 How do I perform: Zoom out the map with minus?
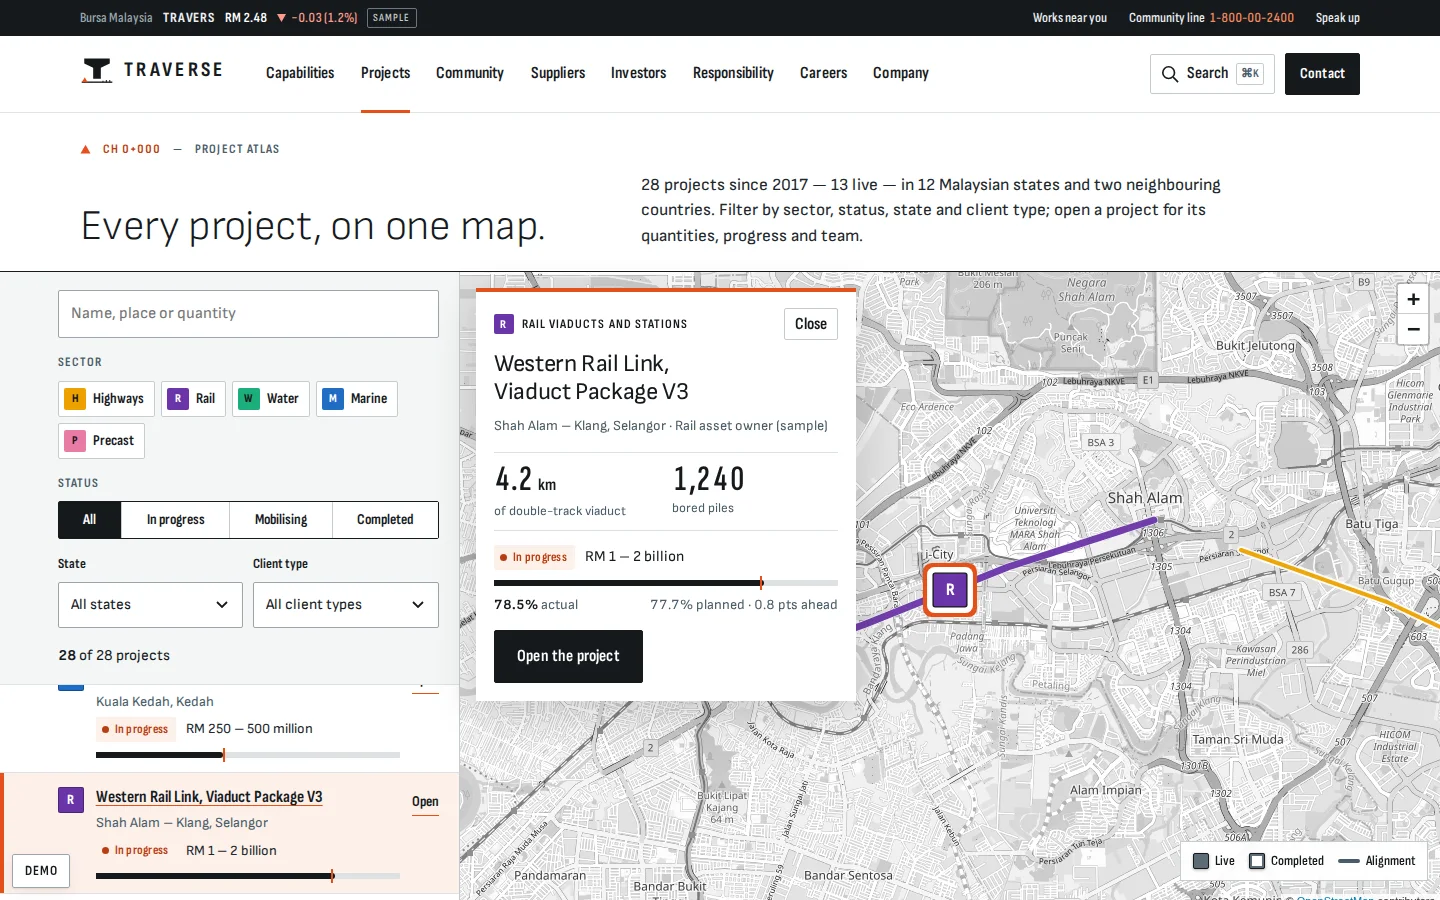coord(1413,329)
